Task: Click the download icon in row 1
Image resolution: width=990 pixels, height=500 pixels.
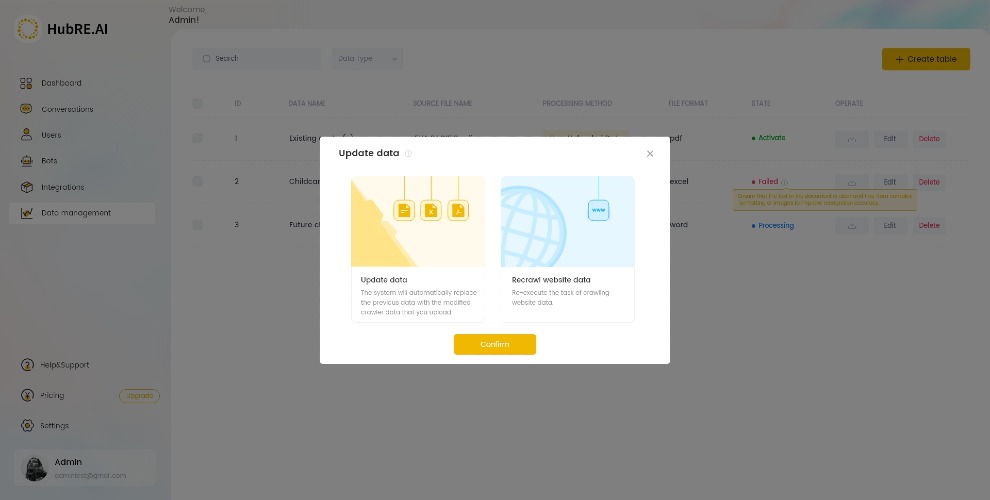Action: (852, 139)
